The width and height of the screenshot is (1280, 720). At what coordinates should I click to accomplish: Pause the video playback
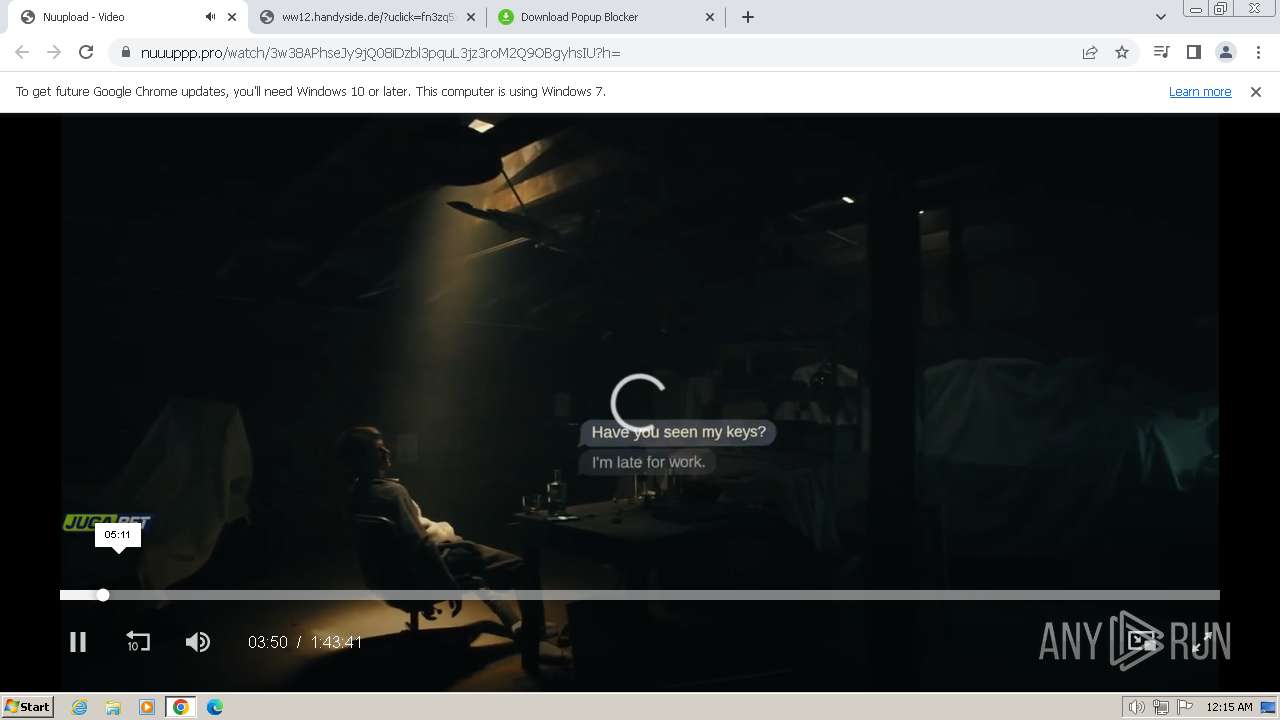tap(78, 642)
